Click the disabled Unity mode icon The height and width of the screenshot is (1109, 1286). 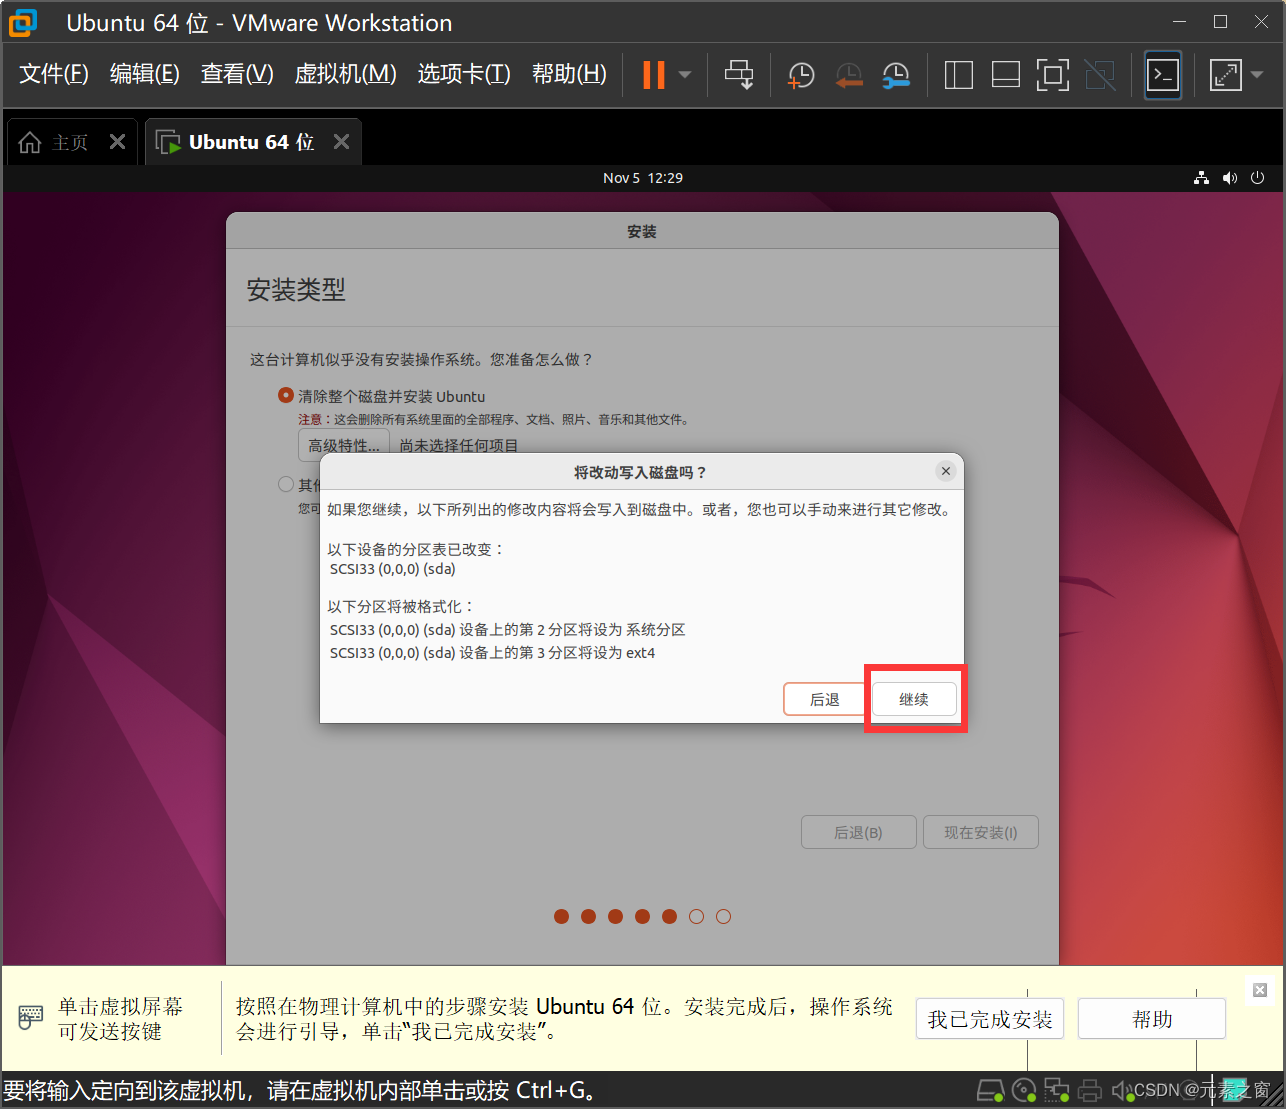click(1099, 75)
